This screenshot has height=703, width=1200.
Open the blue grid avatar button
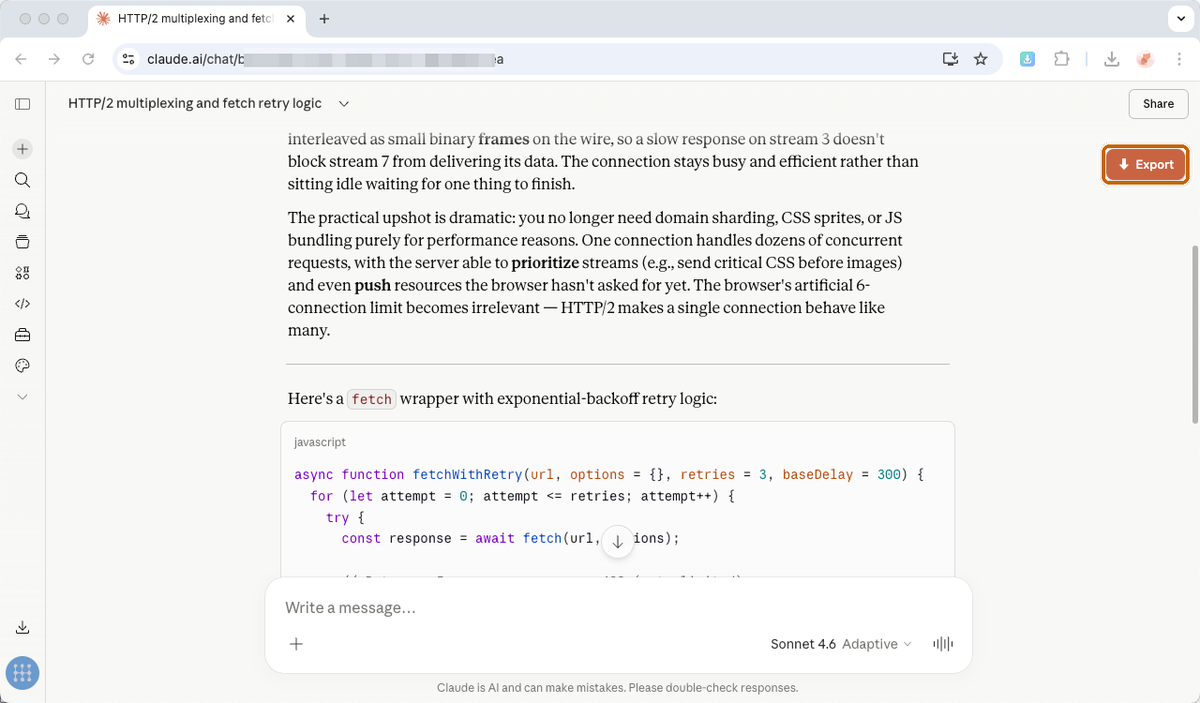pos(22,673)
